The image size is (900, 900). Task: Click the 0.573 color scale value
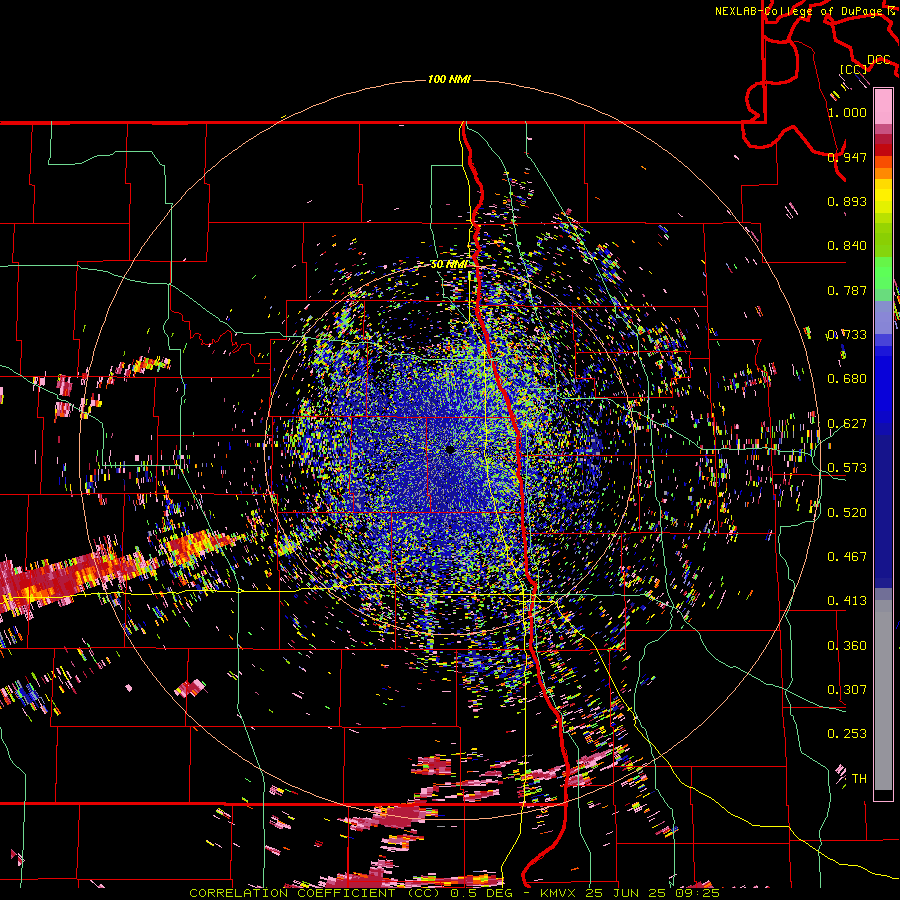coord(847,468)
